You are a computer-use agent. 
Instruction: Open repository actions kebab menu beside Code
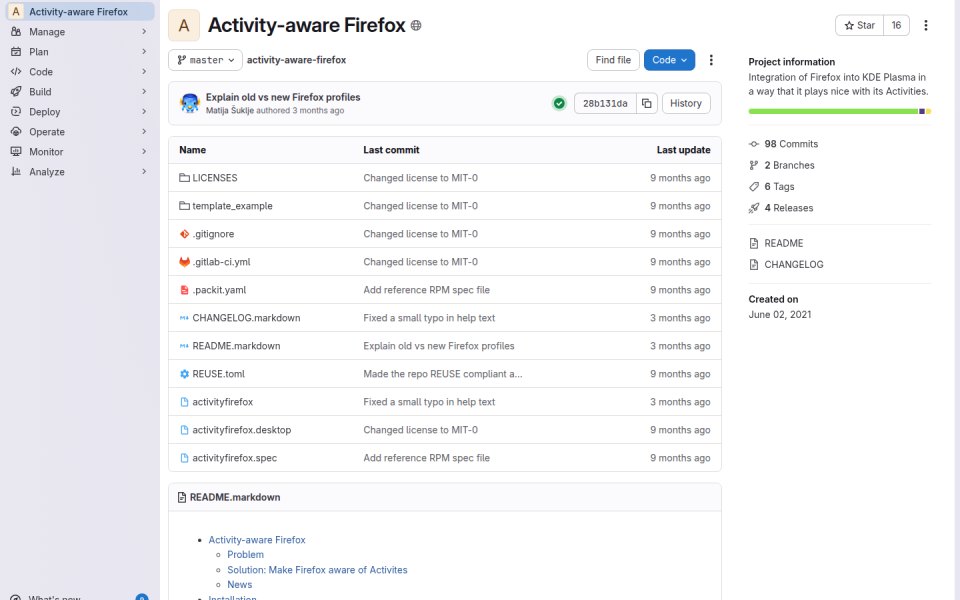[711, 60]
